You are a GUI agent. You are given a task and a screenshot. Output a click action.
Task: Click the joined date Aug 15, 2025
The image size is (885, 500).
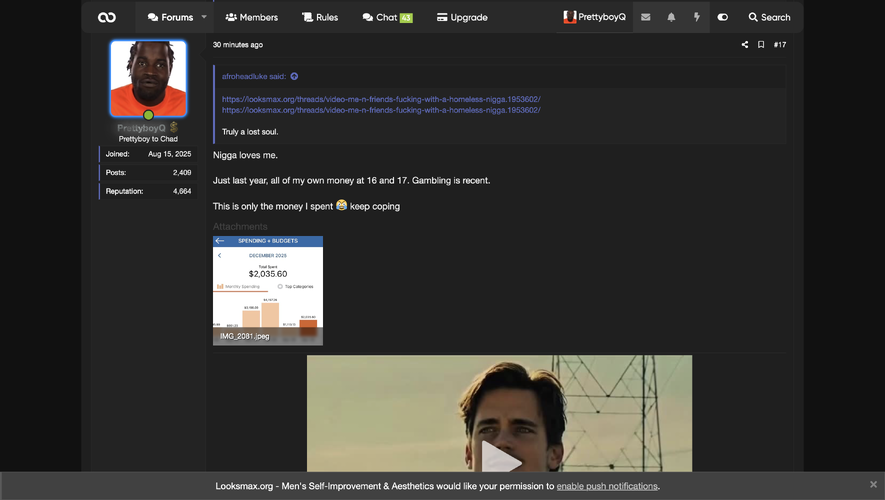[169, 154]
